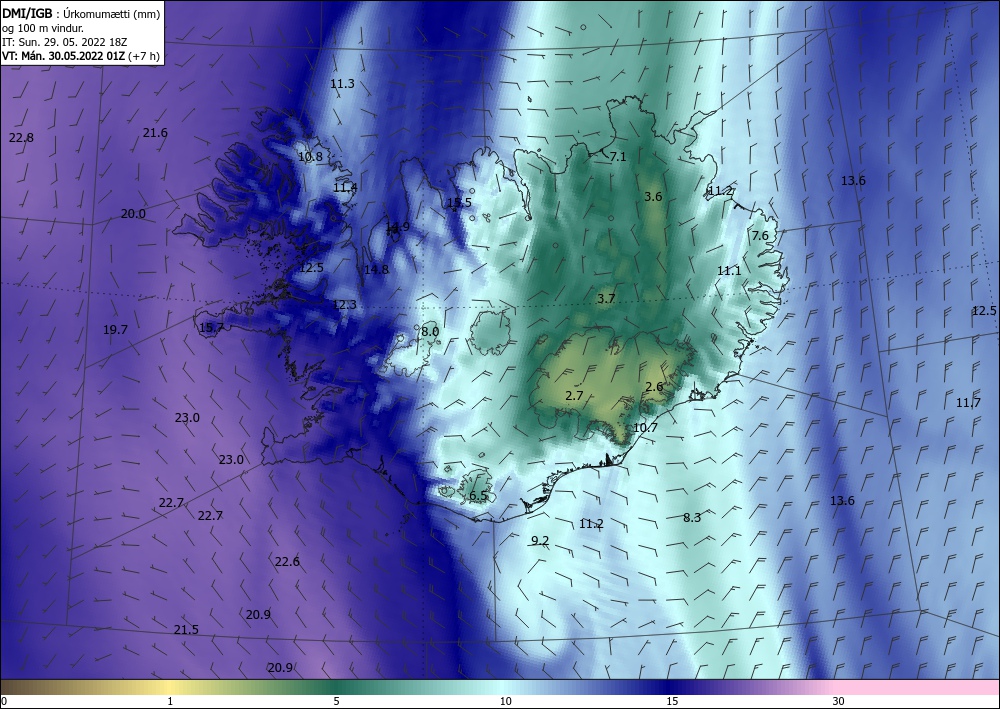Click the 11.4 value on the map

coord(345,187)
